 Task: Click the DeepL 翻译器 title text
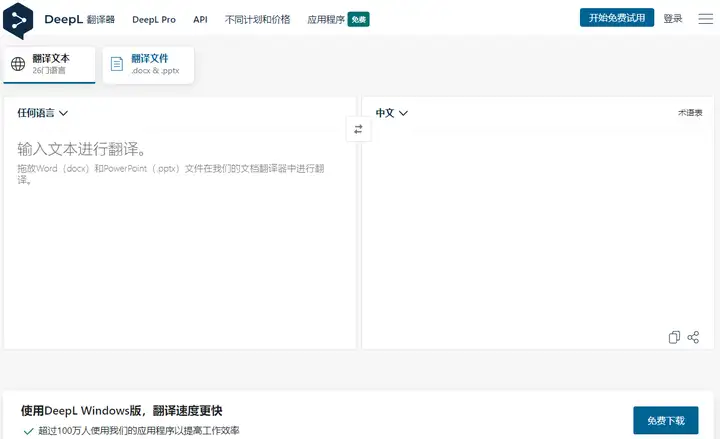pos(79,19)
